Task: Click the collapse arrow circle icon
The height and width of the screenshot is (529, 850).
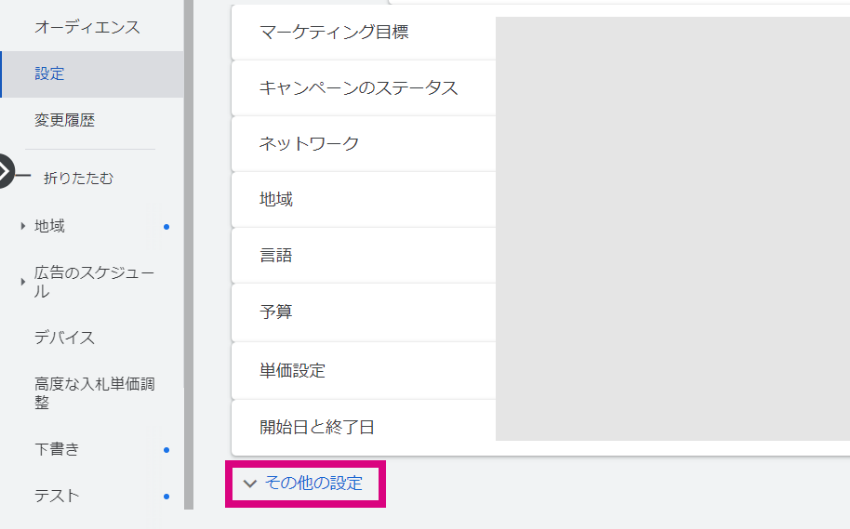Action: point(5,171)
